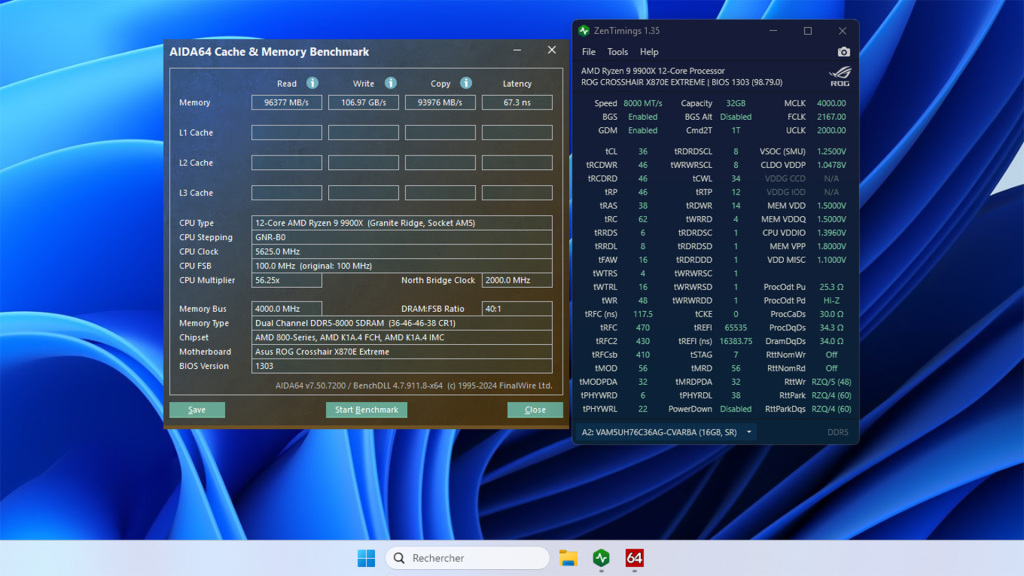Open the memory module A2 dropdown

[x=666, y=432]
